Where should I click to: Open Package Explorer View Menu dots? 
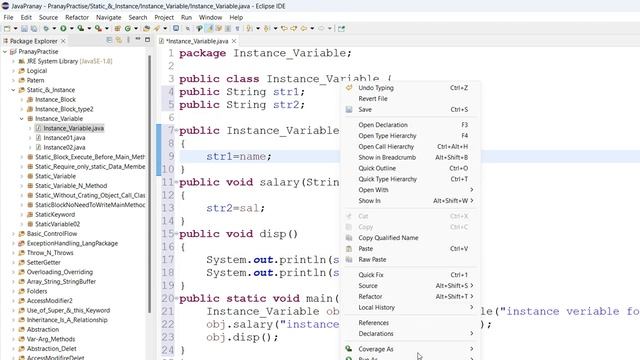point(128,40)
